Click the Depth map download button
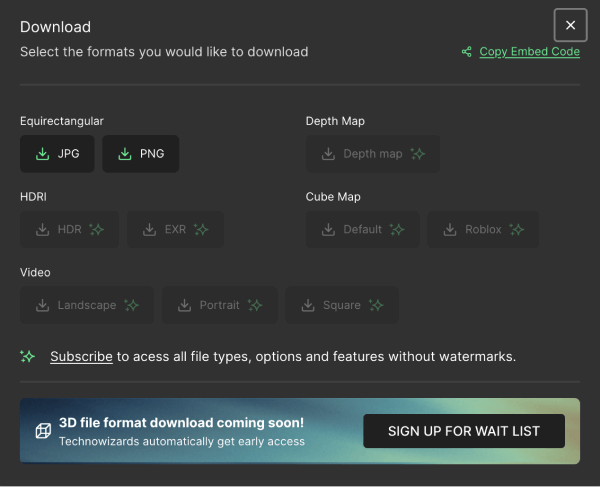Image resolution: width=600 pixels, height=487 pixels. (372, 154)
